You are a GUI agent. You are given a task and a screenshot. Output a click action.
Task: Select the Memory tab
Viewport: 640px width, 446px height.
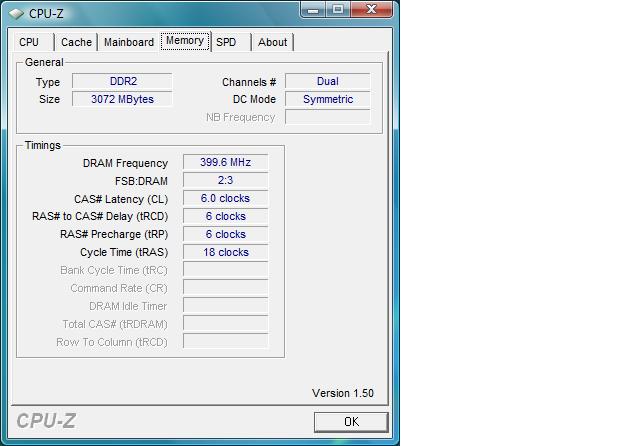coord(185,41)
